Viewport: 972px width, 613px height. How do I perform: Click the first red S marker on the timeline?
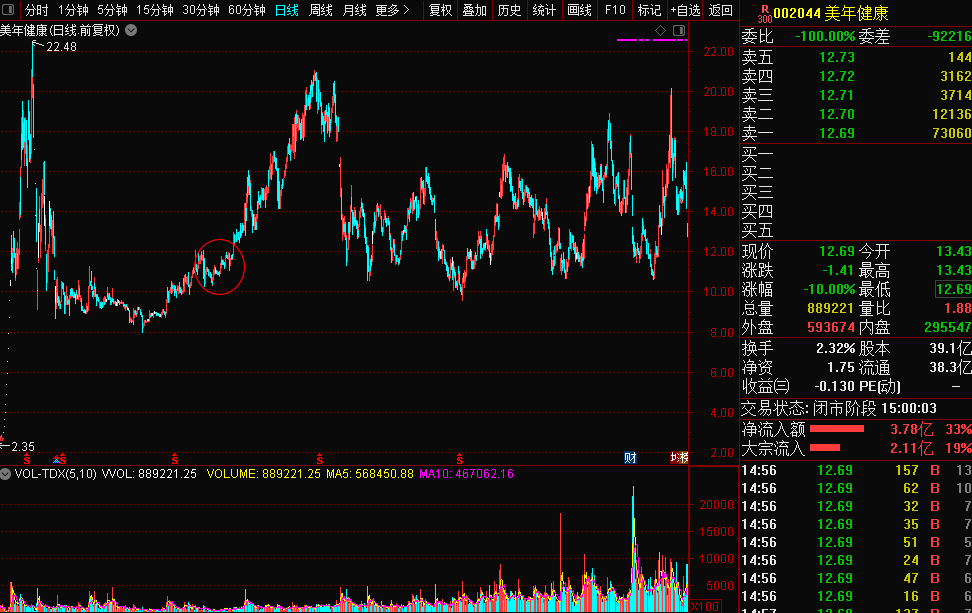pos(27,459)
